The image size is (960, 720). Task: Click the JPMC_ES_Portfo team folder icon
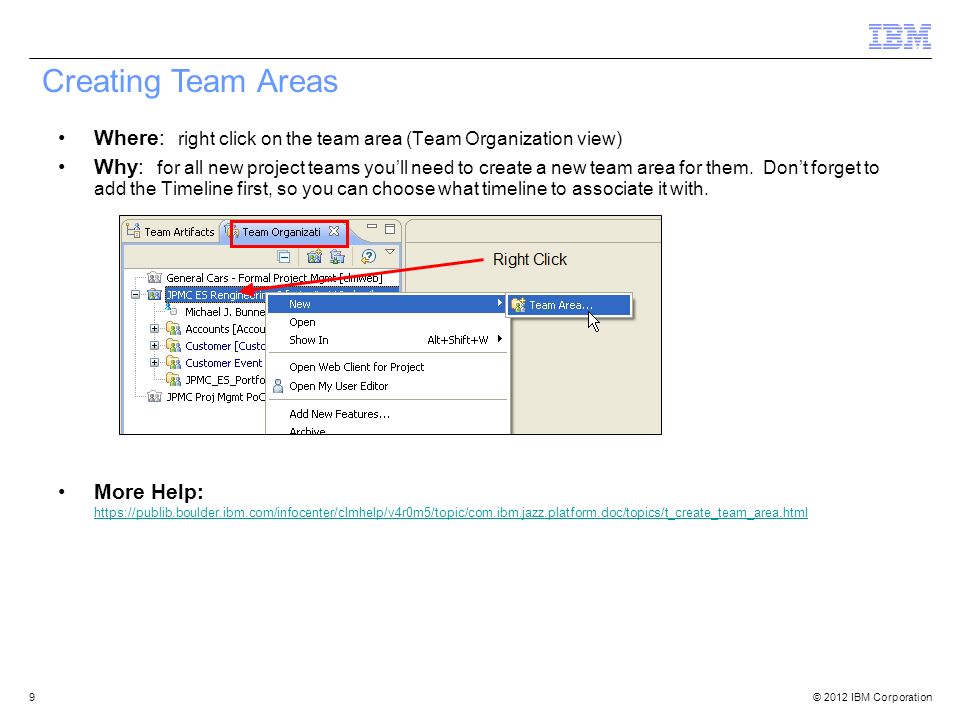tap(173, 380)
